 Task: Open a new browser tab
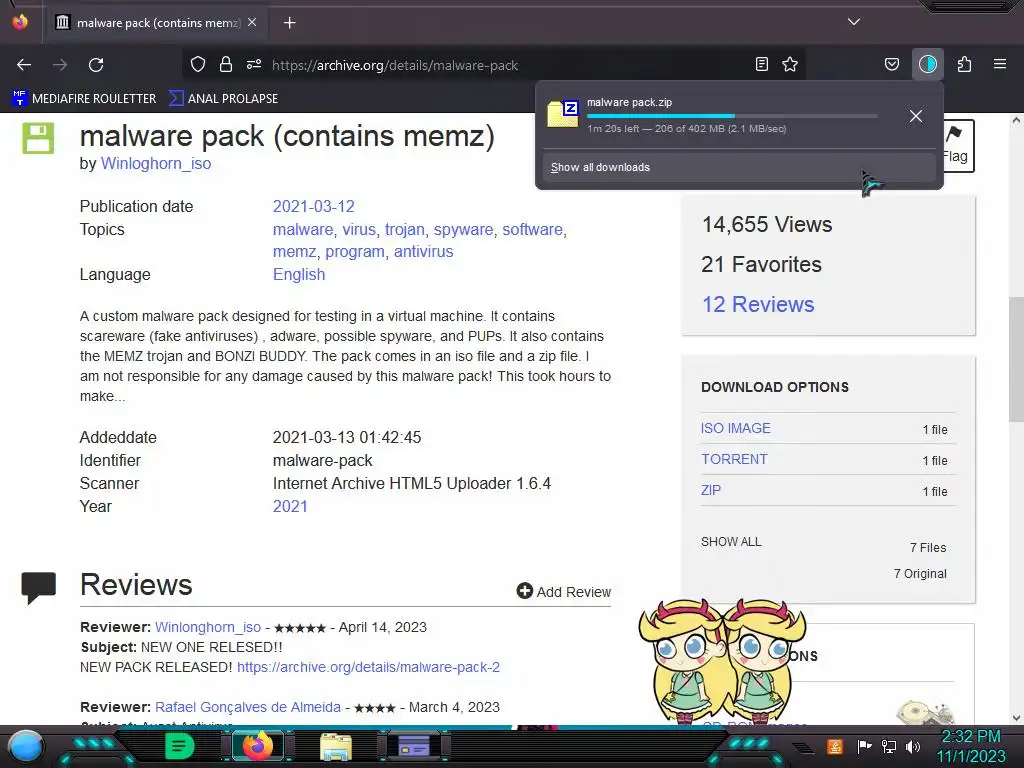289,23
